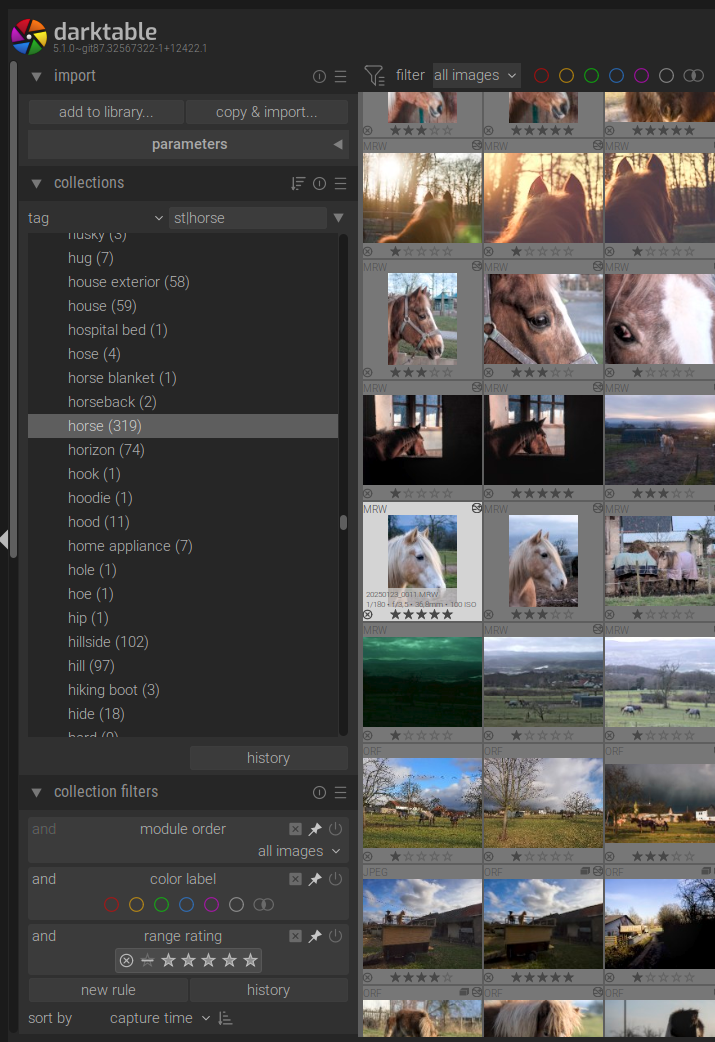The image size is (715, 1042).
Task: Disable the range rating filter
Action: pyautogui.click(x=336, y=936)
